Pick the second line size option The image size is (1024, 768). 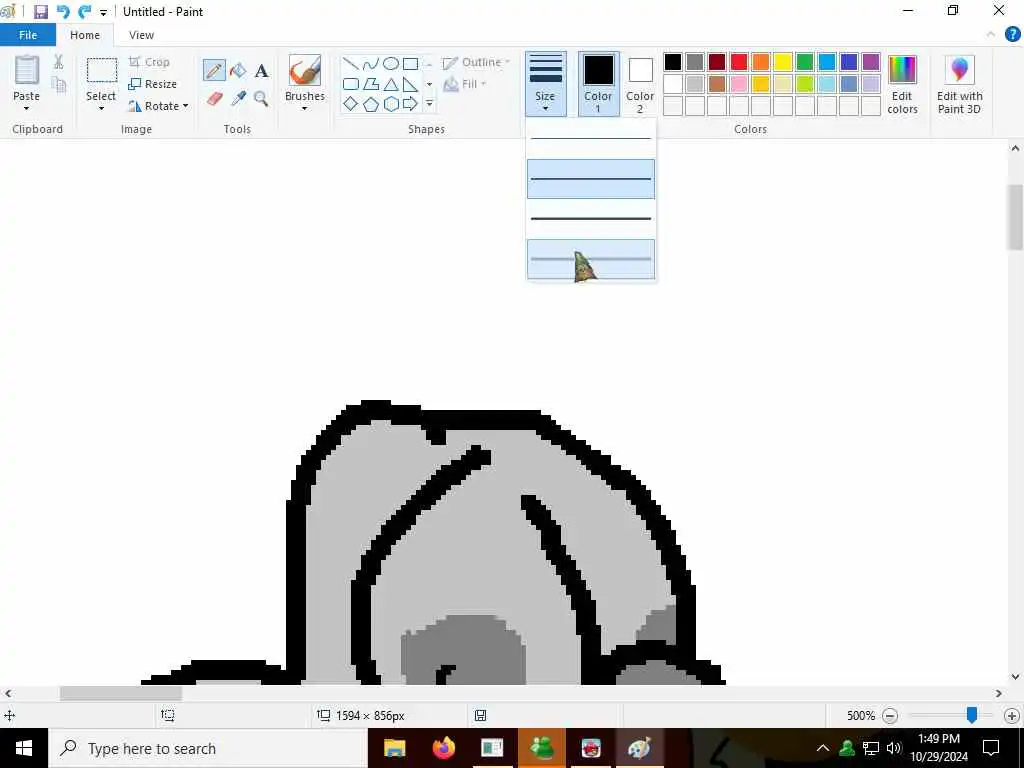tap(591, 179)
